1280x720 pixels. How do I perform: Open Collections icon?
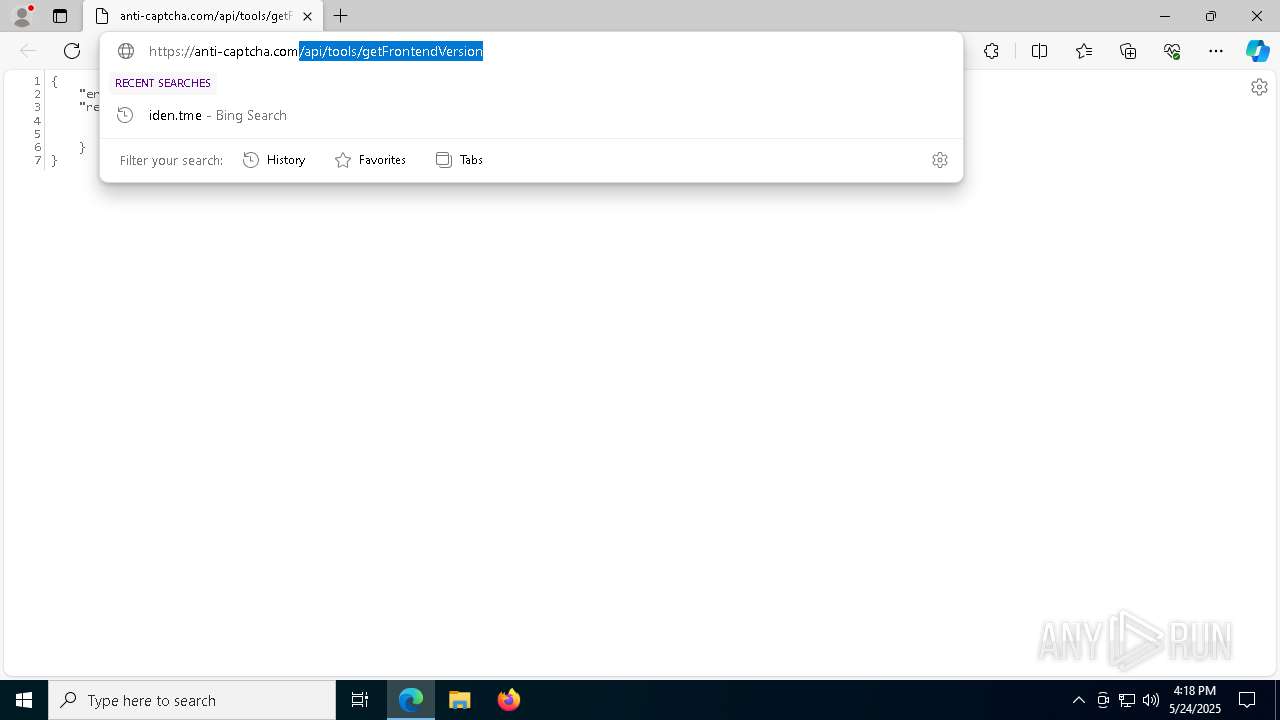click(x=1128, y=51)
